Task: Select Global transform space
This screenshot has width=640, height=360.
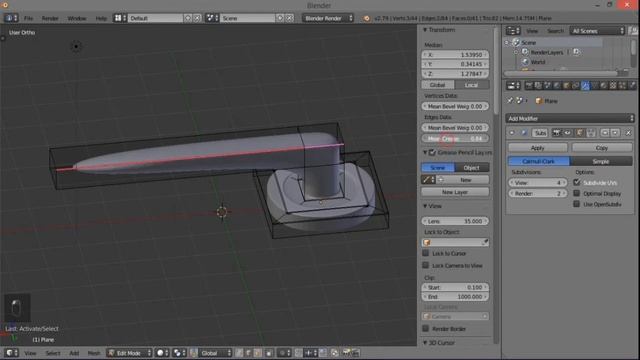Action: [x=438, y=85]
